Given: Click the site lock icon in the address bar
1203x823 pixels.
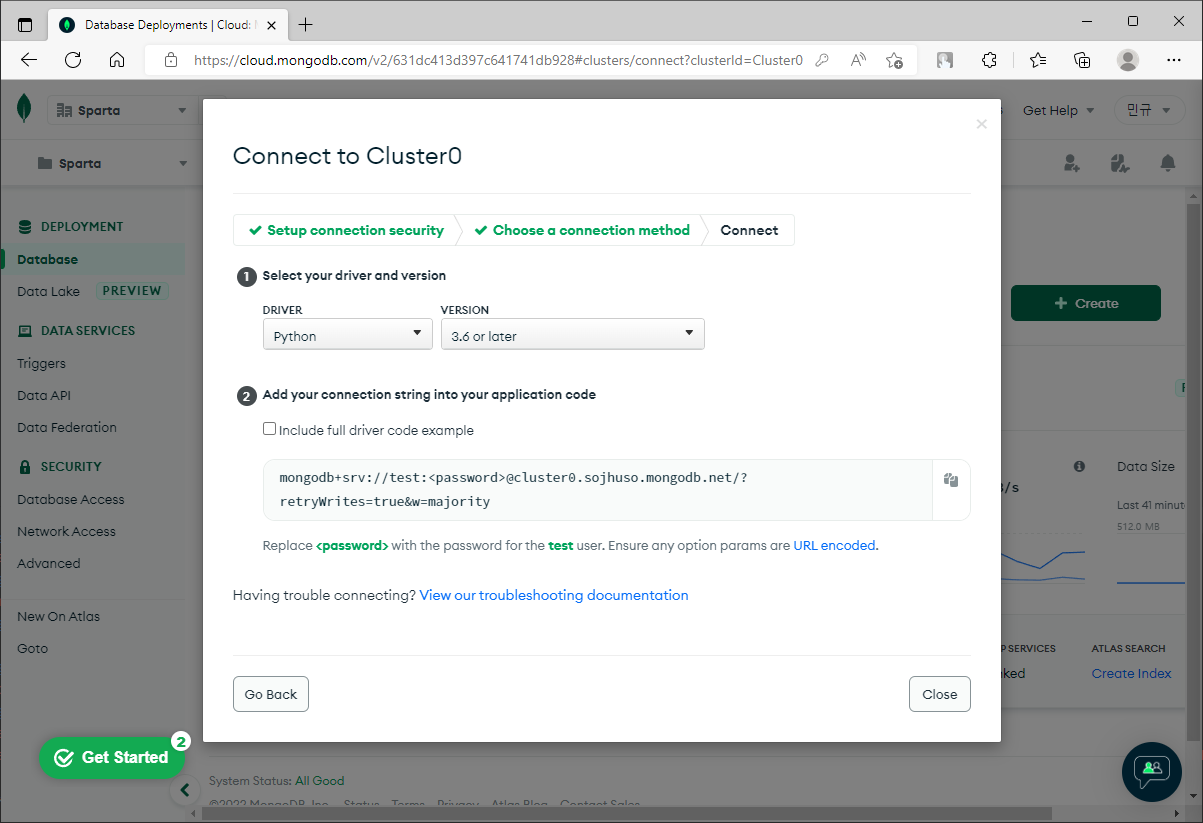Looking at the screenshot, I should point(171,60).
